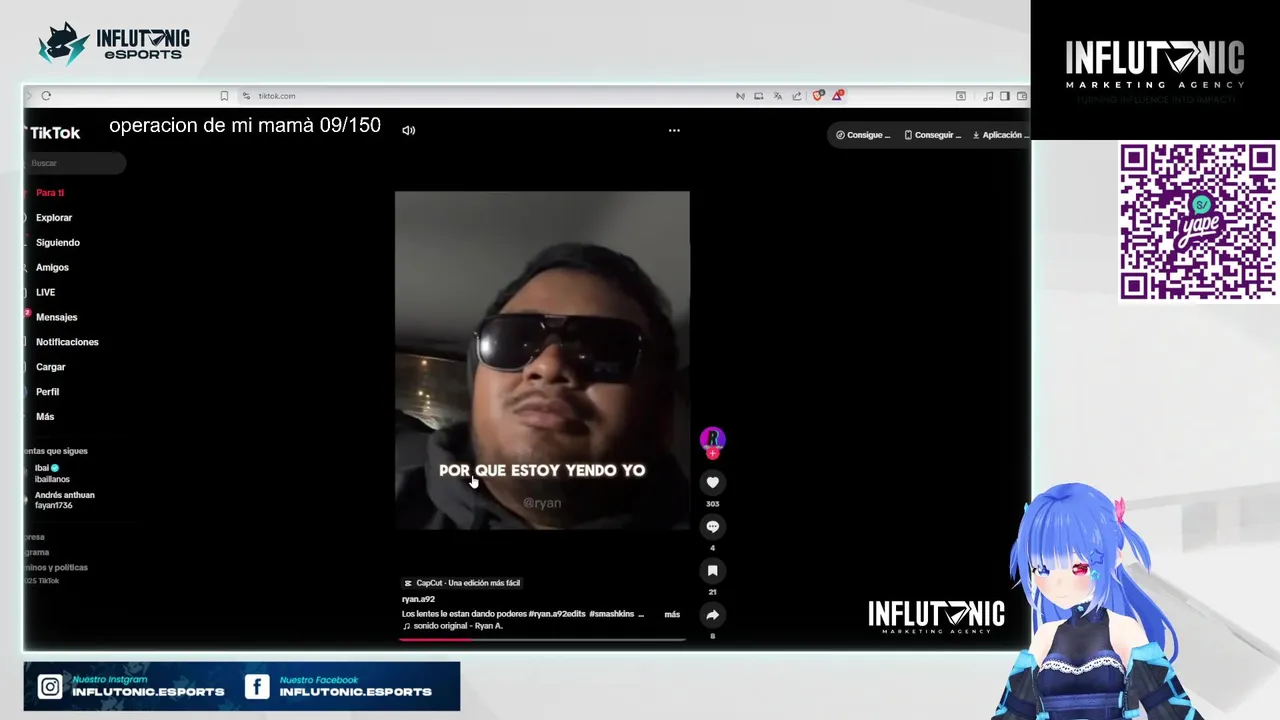Open comments with the speech bubble icon
Screen dimensions: 1280x720
pos(712,526)
